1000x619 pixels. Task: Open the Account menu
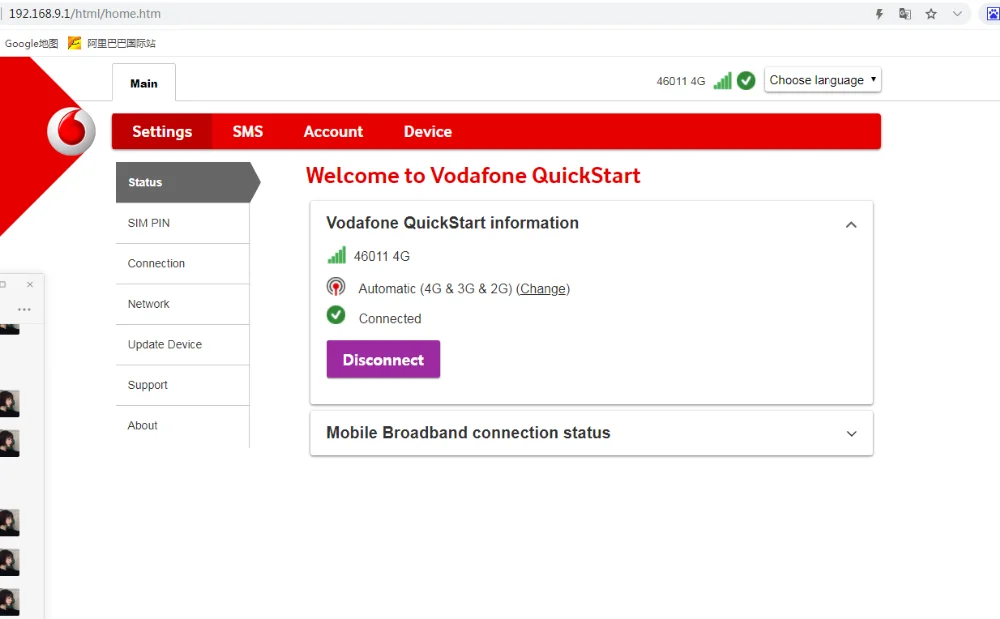(333, 131)
